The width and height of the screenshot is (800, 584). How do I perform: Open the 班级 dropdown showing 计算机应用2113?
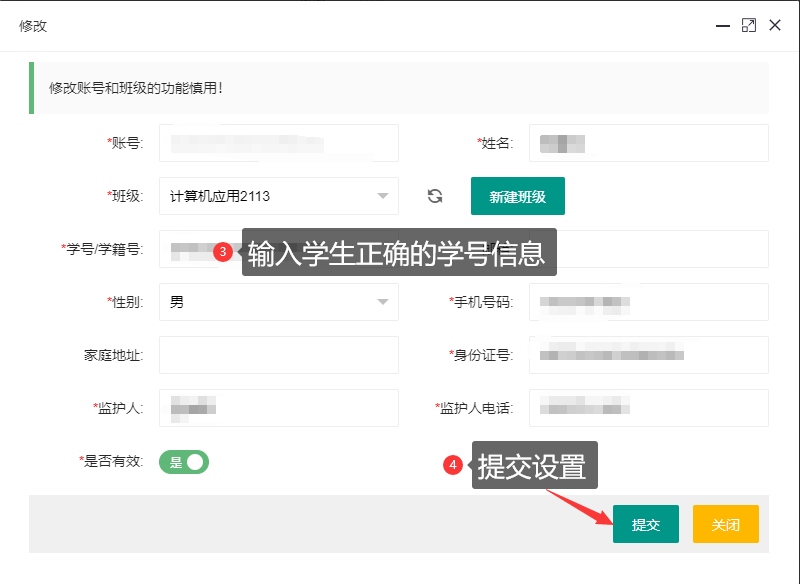click(x=278, y=196)
